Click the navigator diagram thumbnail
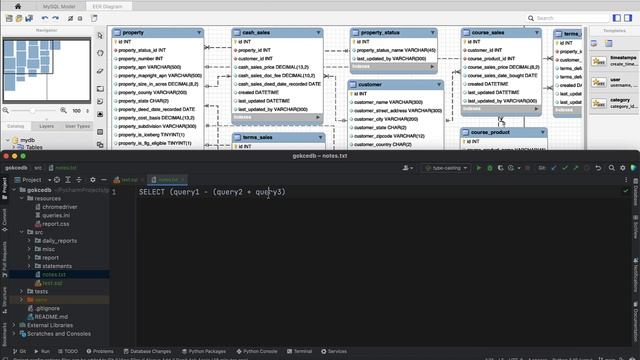The image size is (640, 360). click(x=47, y=70)
